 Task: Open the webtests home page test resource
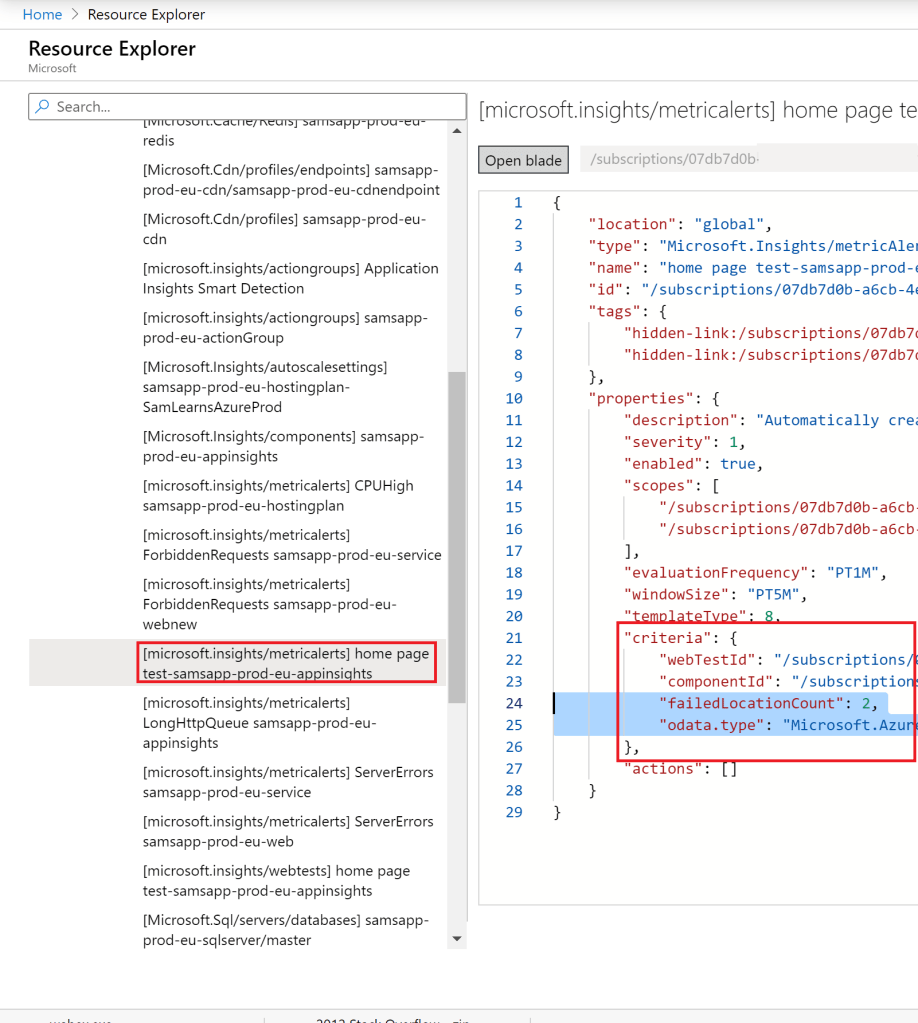(276, 881)
